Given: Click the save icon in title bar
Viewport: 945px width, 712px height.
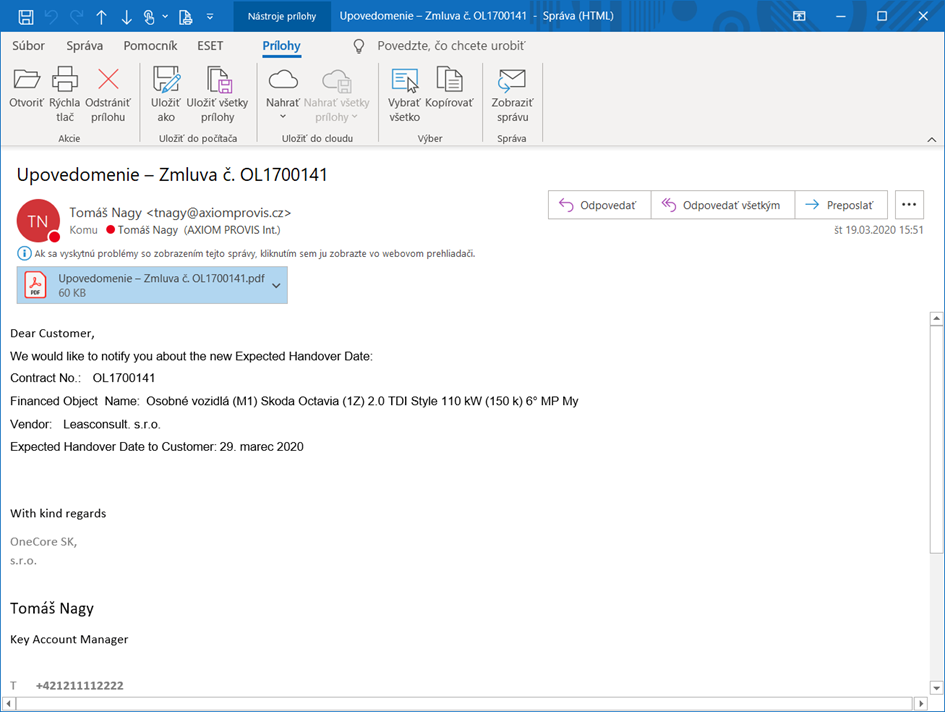Looking at the screenshot, I should coord(26,17).
